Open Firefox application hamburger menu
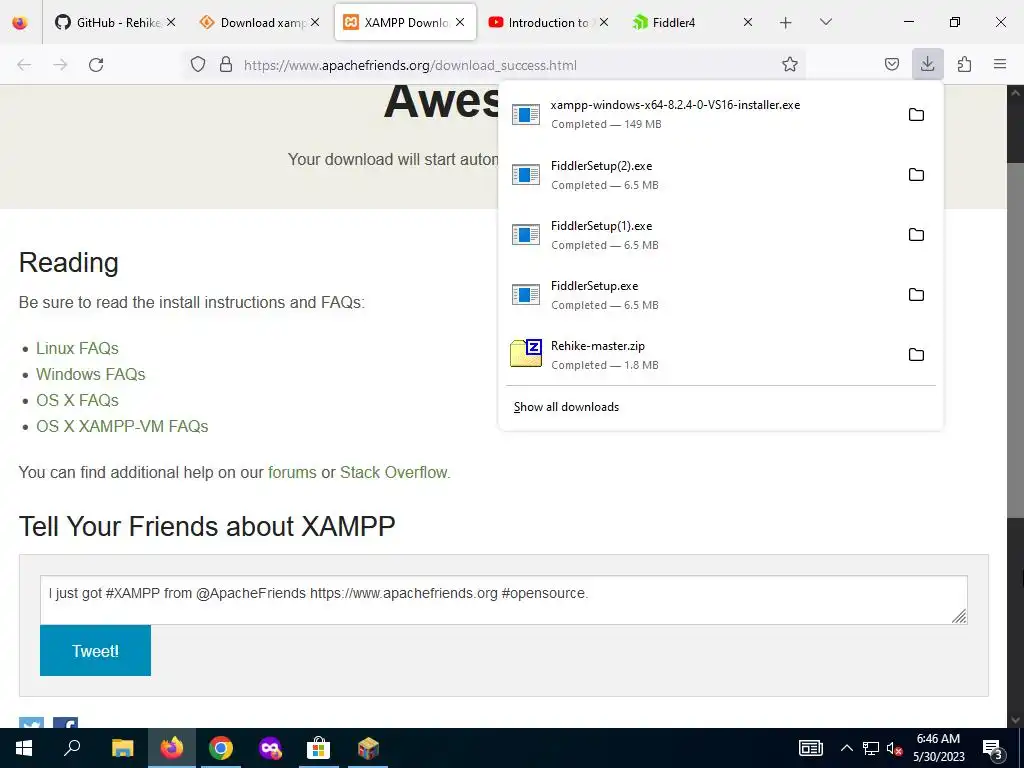 [1000, 65]
